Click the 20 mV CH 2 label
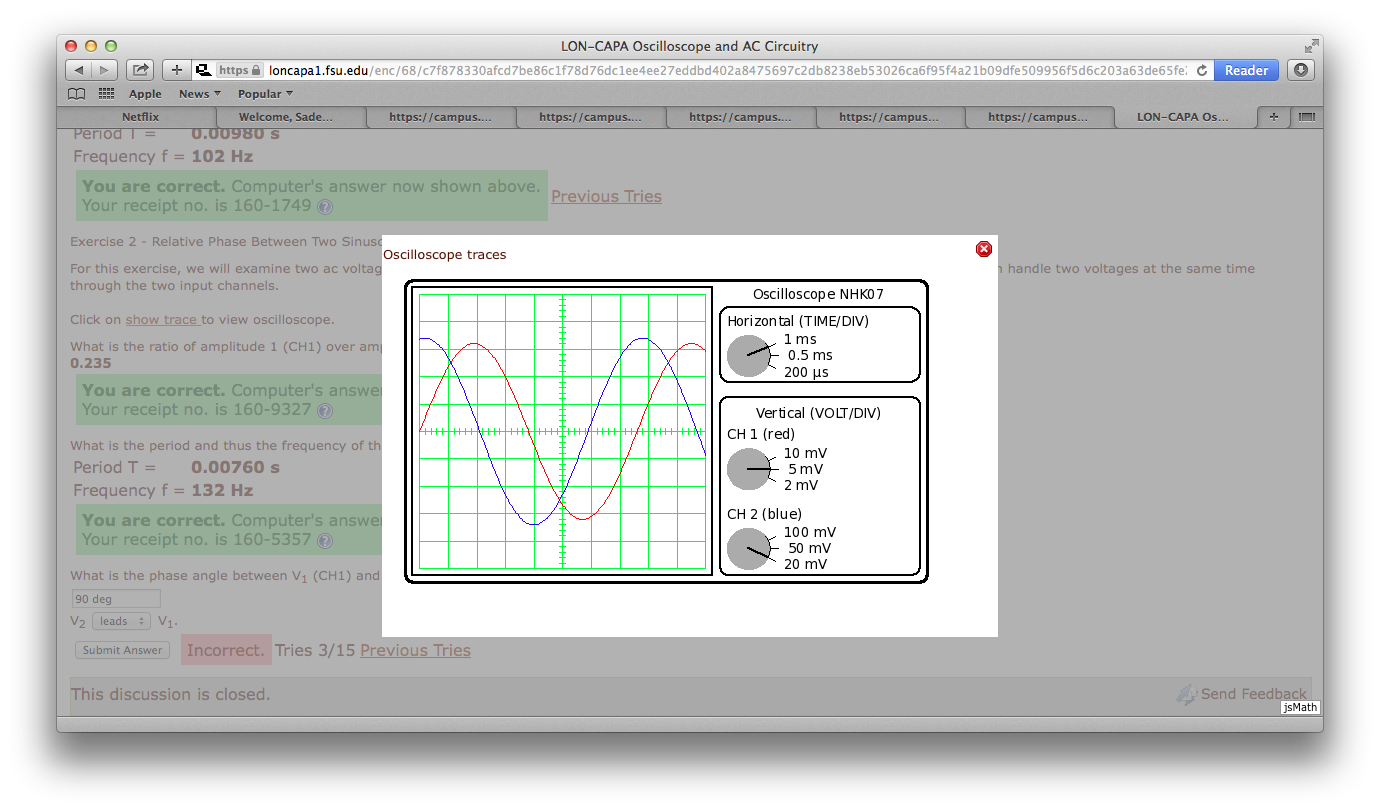 pyautogui.click(x=805, y=564)
